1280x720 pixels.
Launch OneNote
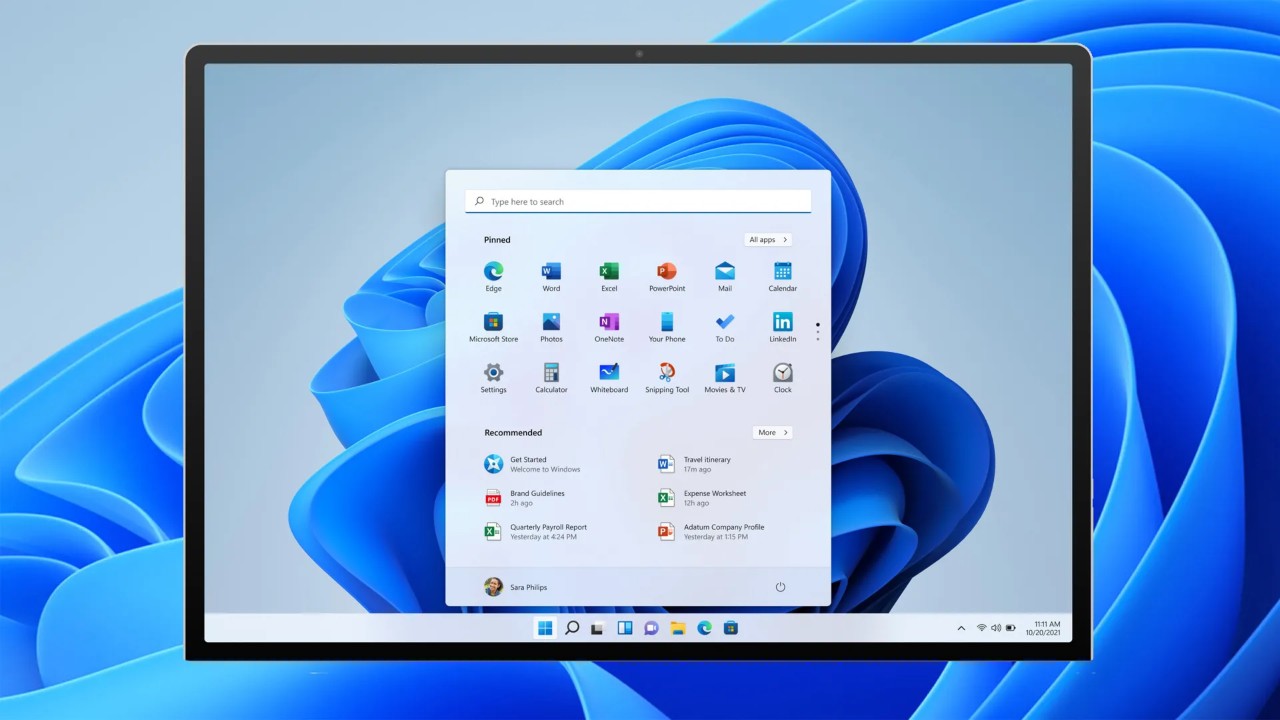point(609,322)
